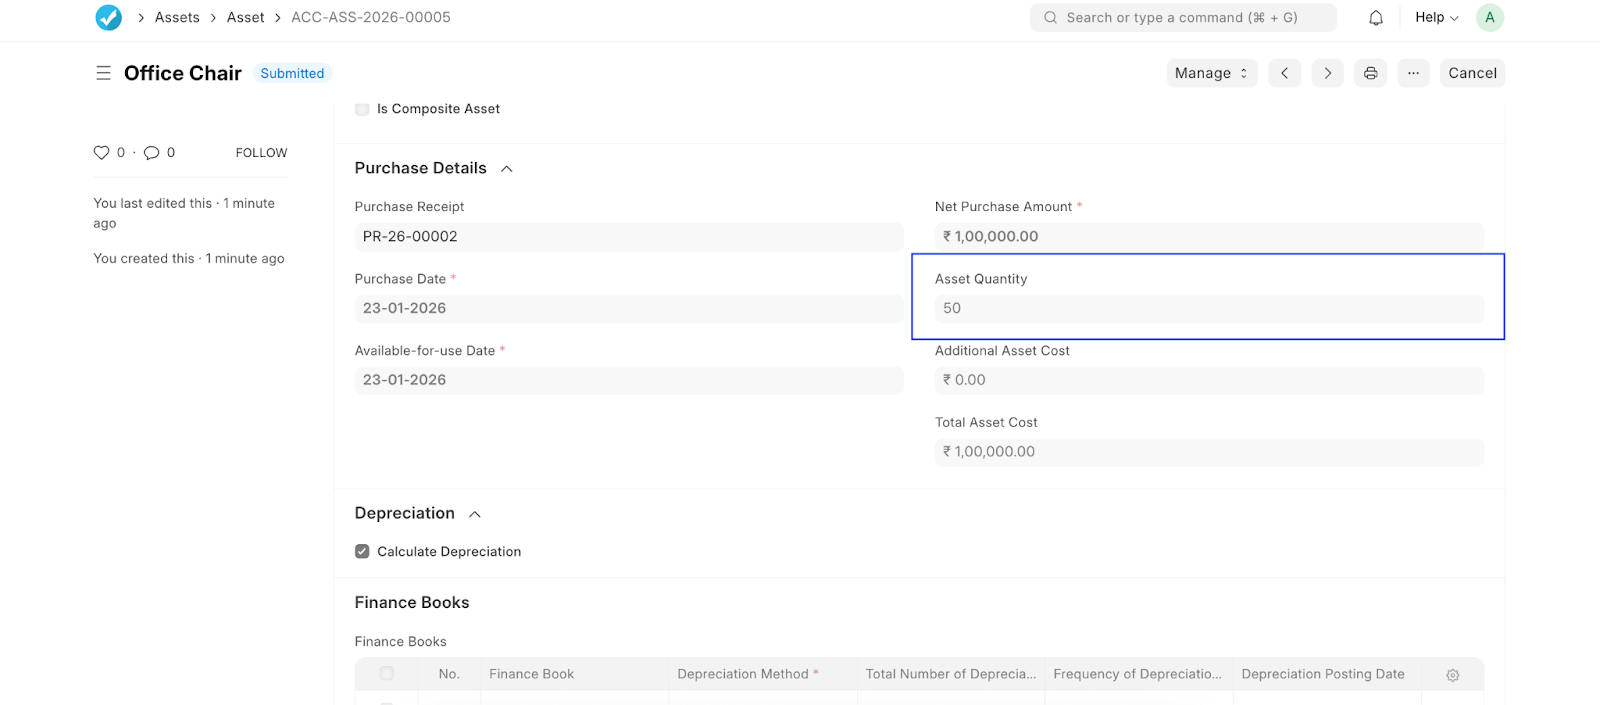1600x705 pixels.
Task: Open the notifications bell
Action: click(x=1376, y=17)
